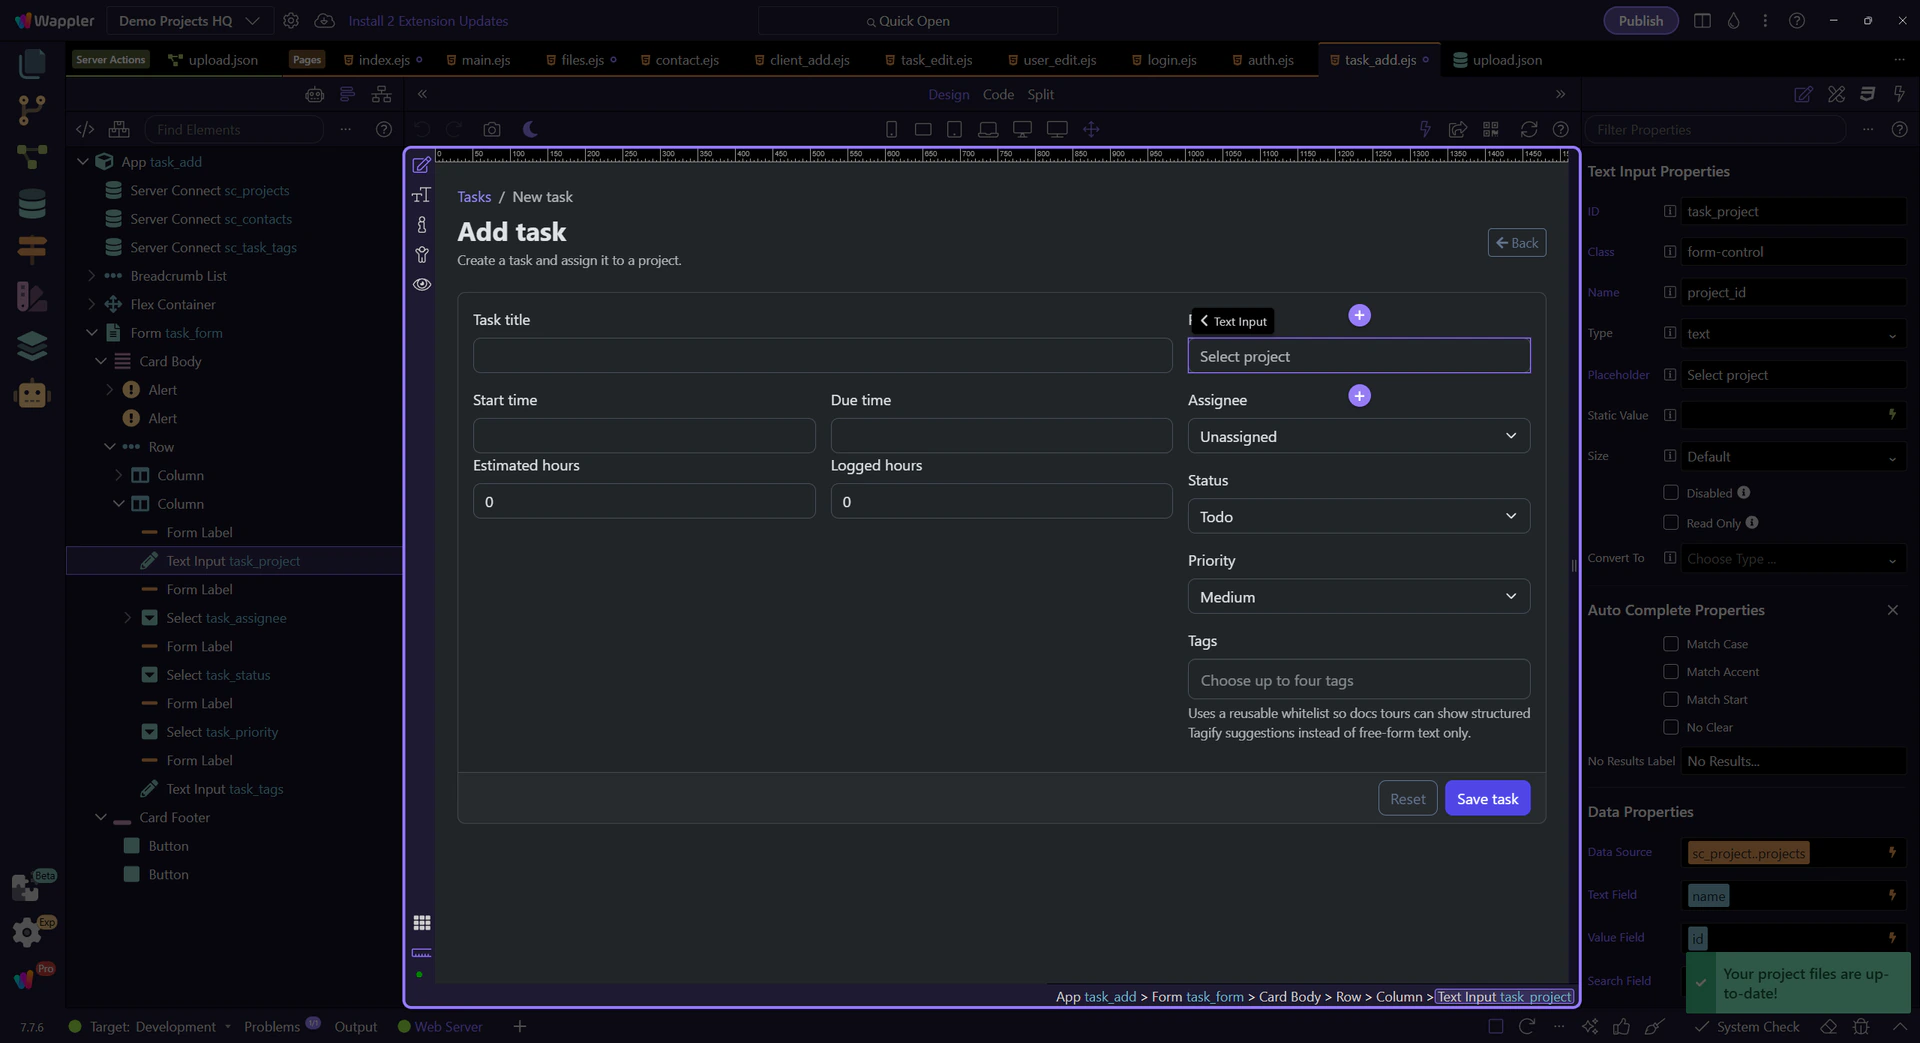Open the Type dropdown in properties

(x=1792, y=334)
